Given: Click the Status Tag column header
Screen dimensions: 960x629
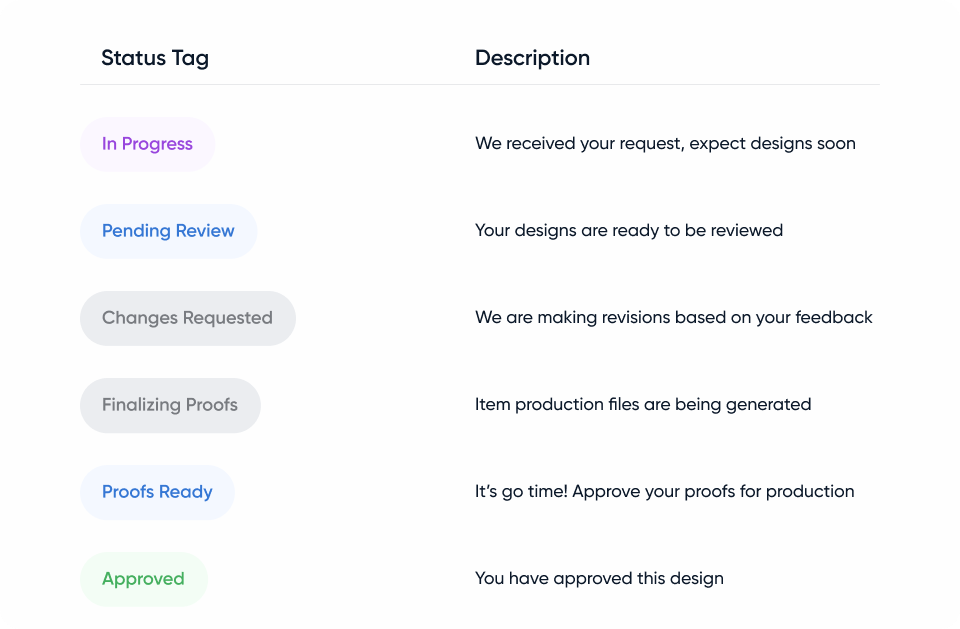Looking at the screenshot, I should coord(155,58).
